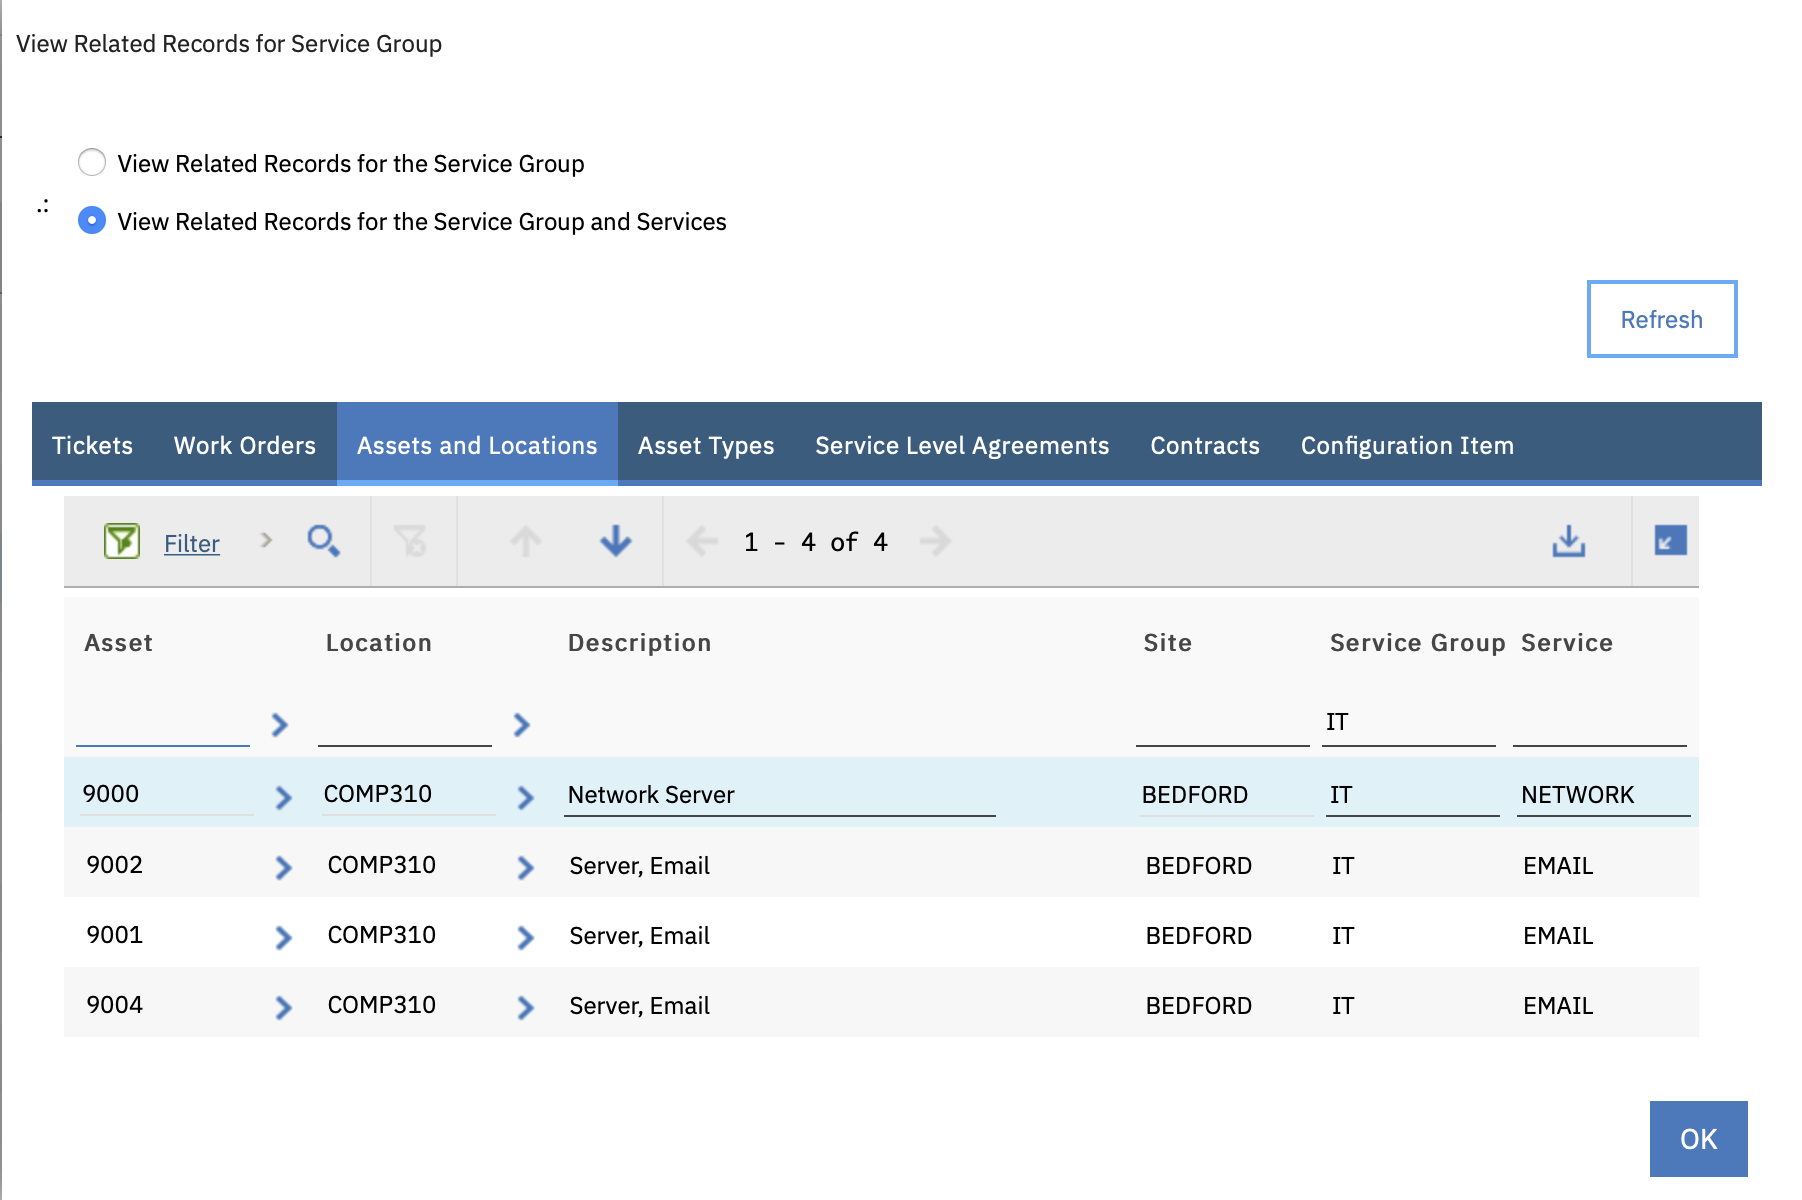
Task: Click the collapse table icon on the right
Action: coord(1670,540)
